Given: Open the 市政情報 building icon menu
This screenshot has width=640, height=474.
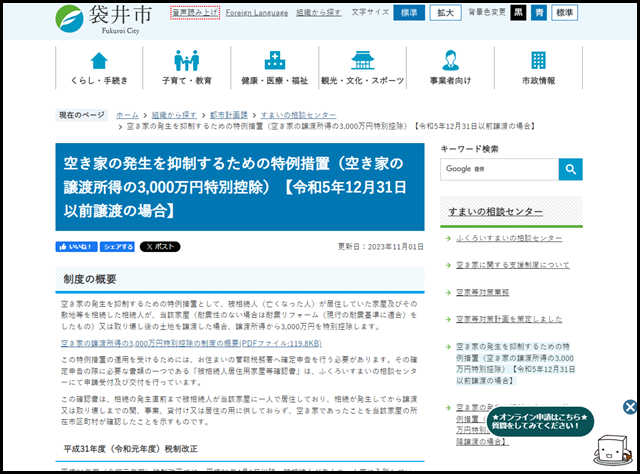Looking at the screenshot, I should coord(538,68).
